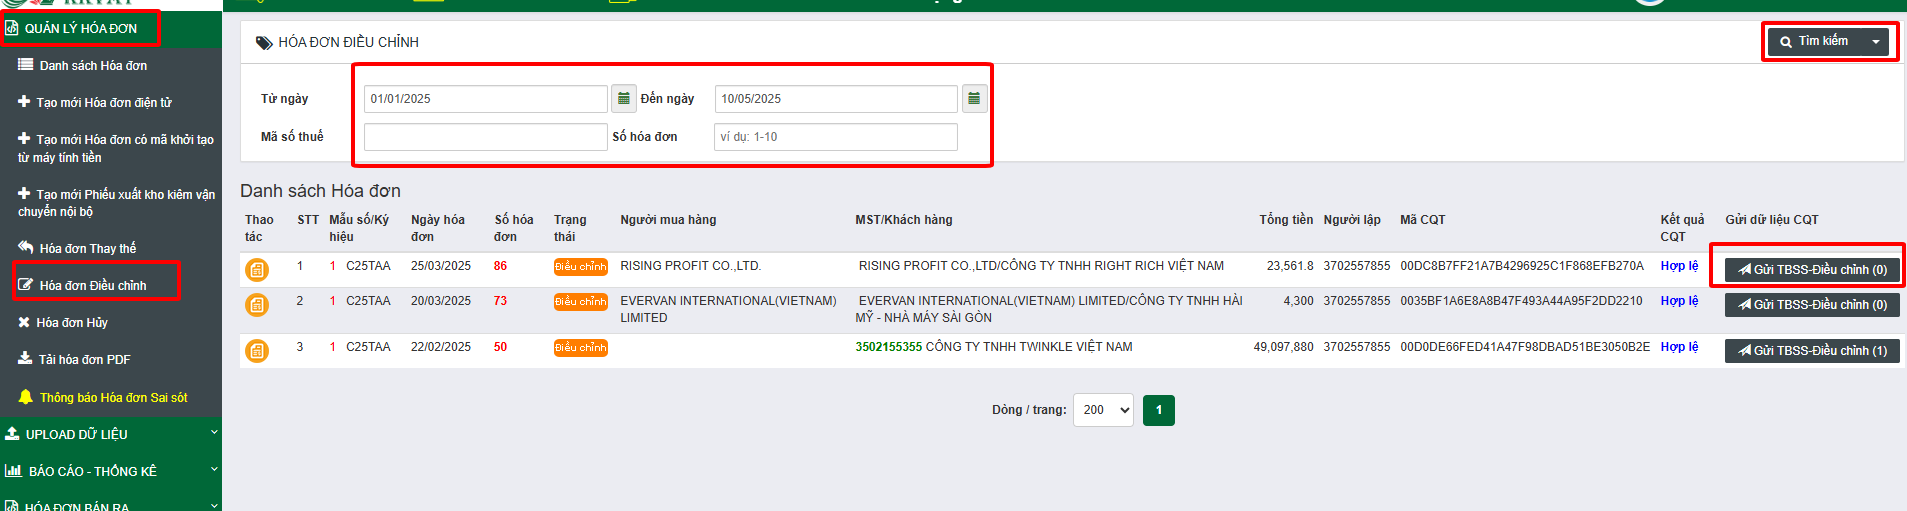The image size is (1907, 511).
Task: Click Hợp lệ link for invoice 86
Action: (1679, 266)
